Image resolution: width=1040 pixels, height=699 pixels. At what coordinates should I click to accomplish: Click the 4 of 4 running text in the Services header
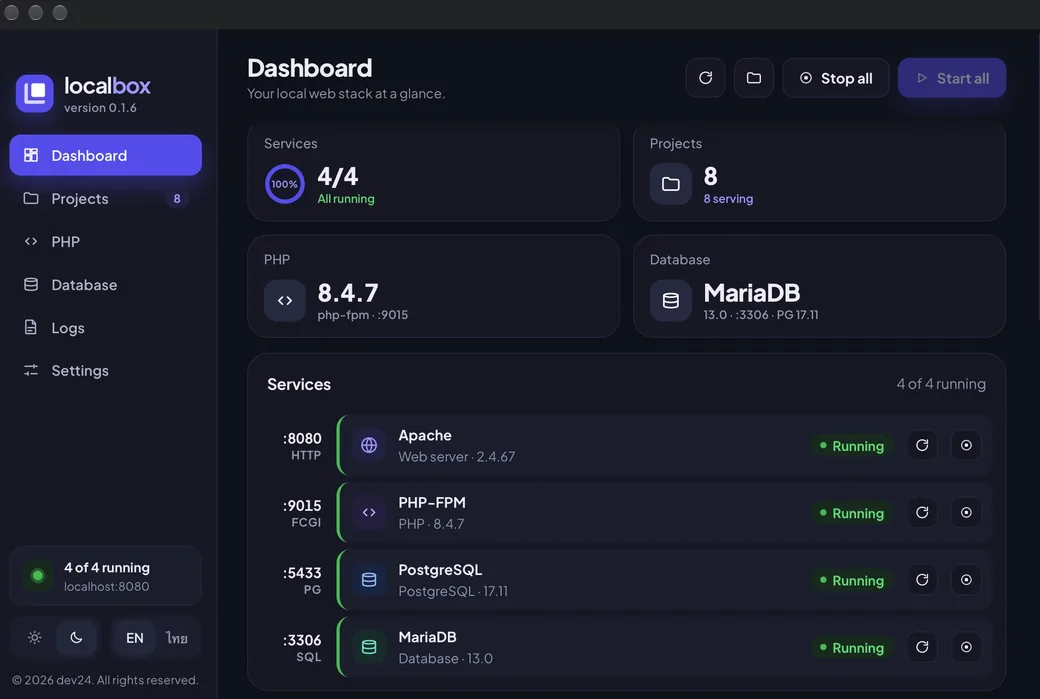tap(941, 384)
